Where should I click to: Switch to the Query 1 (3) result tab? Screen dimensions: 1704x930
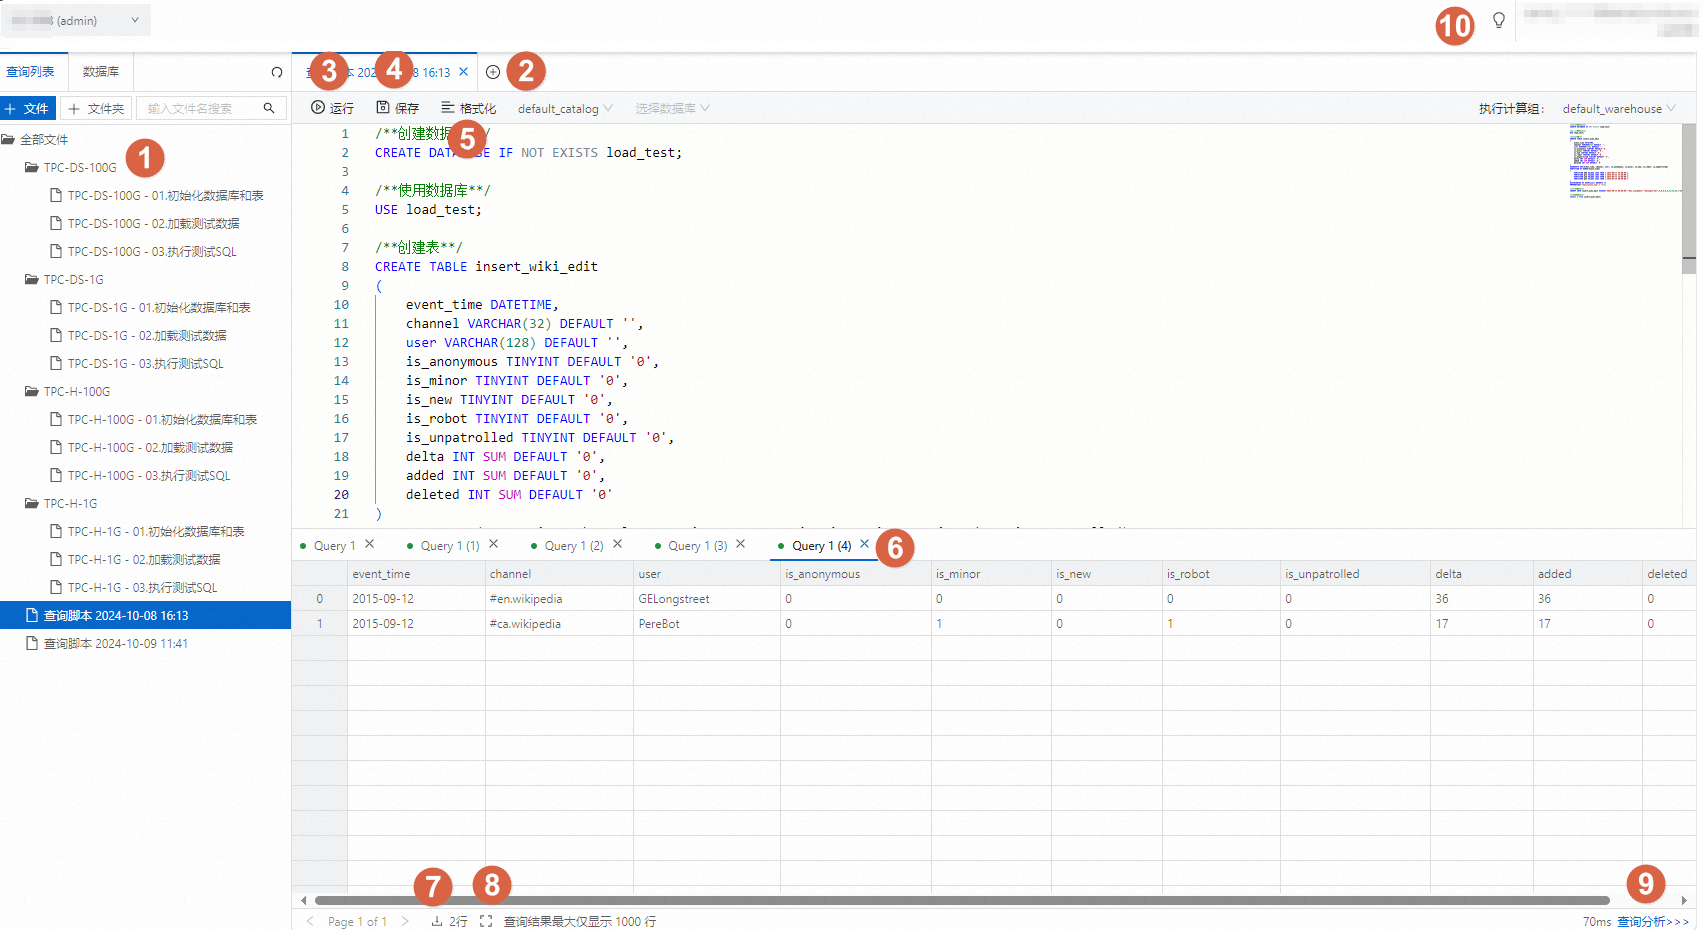pyautogui.click(x=697, y=545)
